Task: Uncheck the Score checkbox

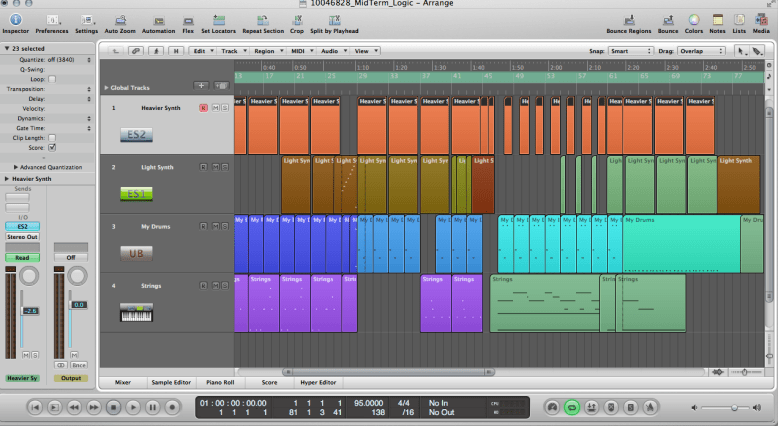Action: [x=52, y=147]
